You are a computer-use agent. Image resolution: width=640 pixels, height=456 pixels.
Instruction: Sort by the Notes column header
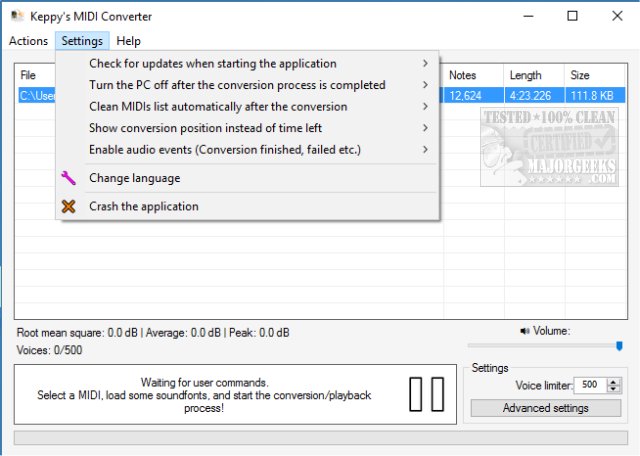[473, 75]
